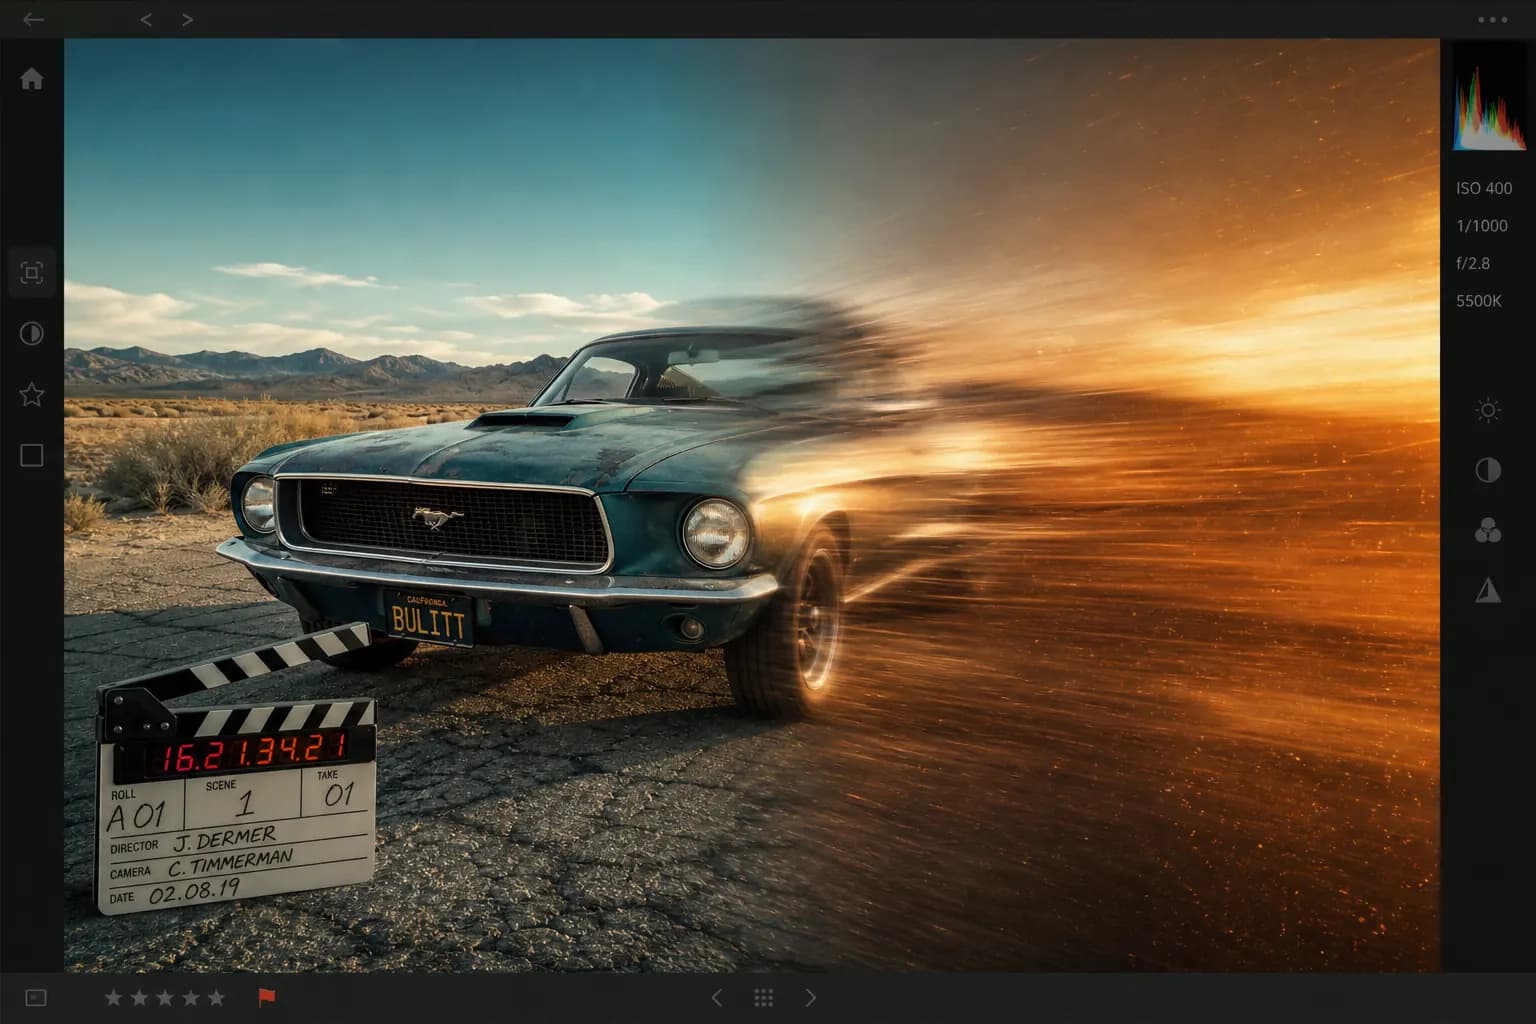The image size is (1536, 1024).
Task: Open the sun-shaped exposure adjustment
Action: (1488, 410)
